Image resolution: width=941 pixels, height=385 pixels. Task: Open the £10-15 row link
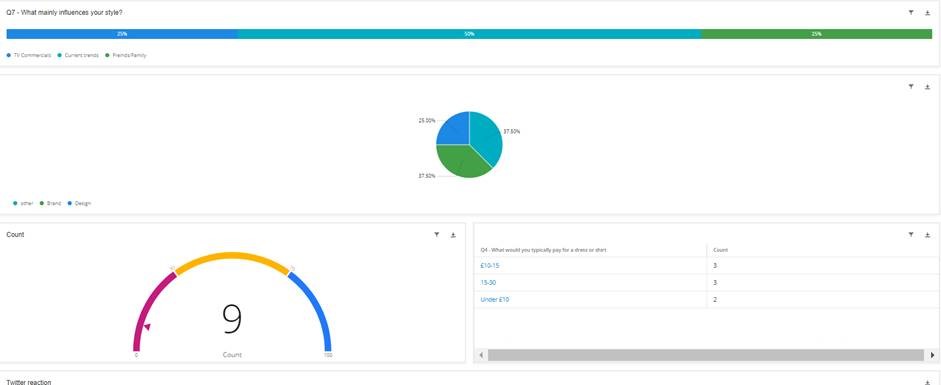click(x=490, y=266)
